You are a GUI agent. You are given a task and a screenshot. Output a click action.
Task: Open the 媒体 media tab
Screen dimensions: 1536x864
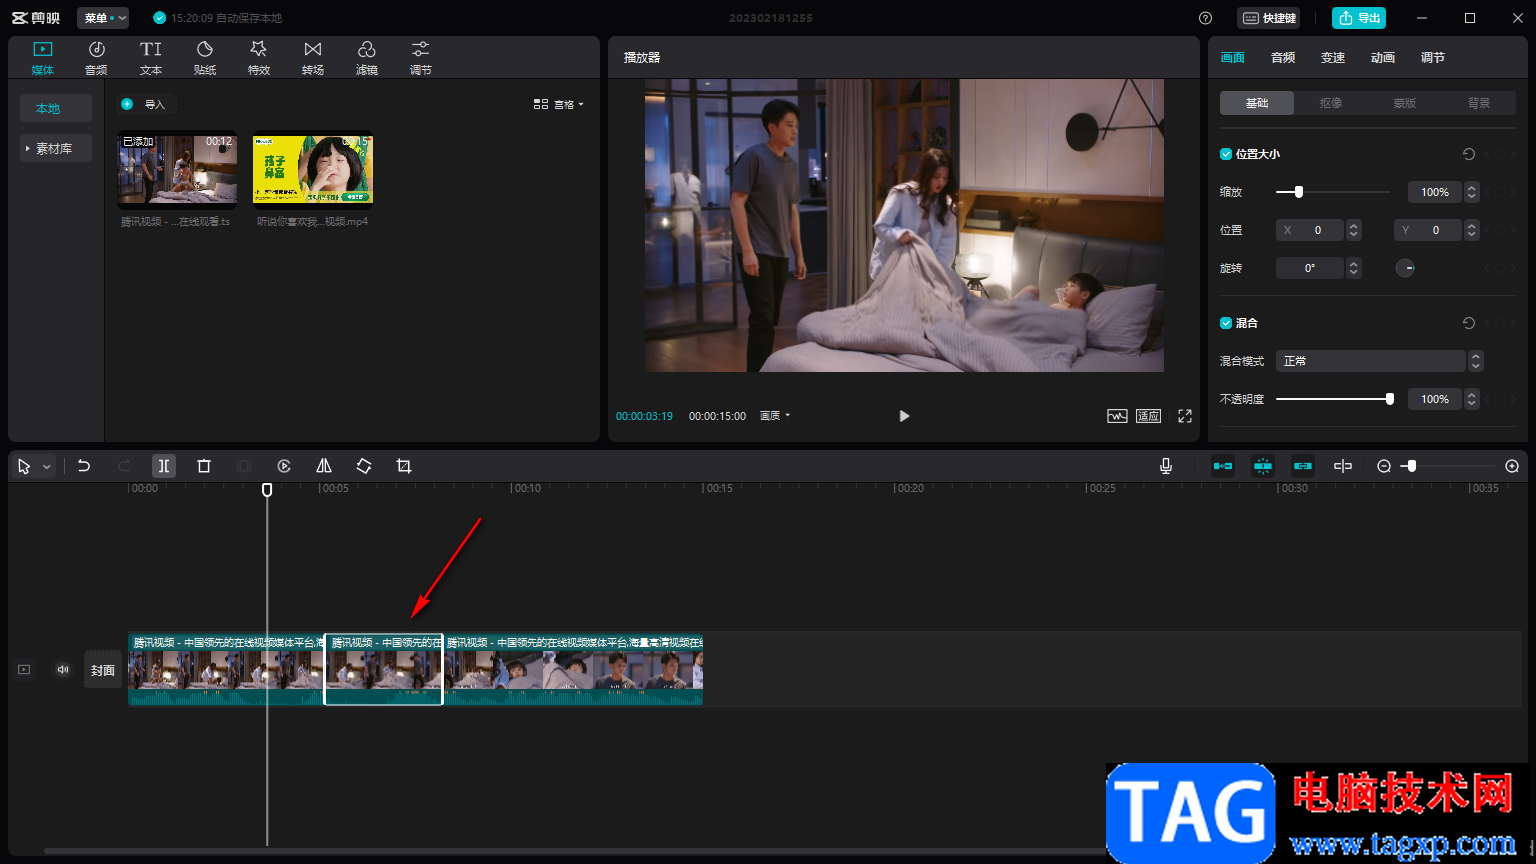point(43,58)
